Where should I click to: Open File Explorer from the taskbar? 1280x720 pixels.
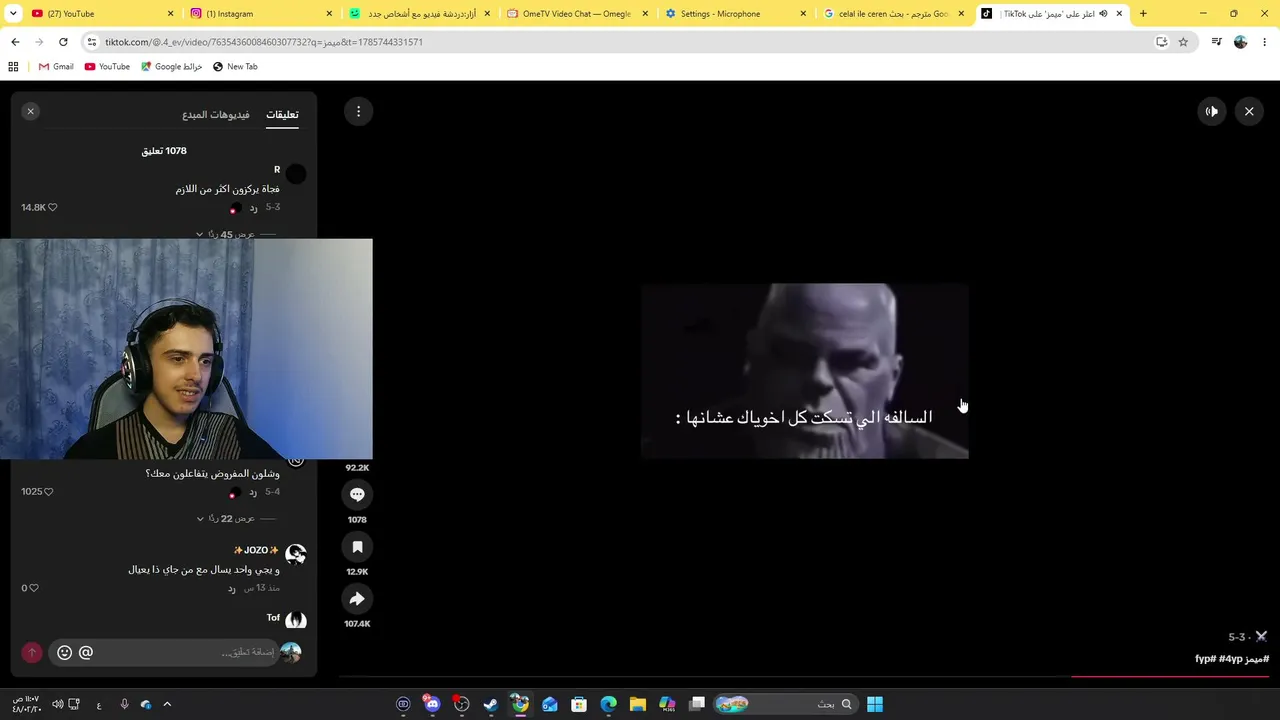(638, 704)
